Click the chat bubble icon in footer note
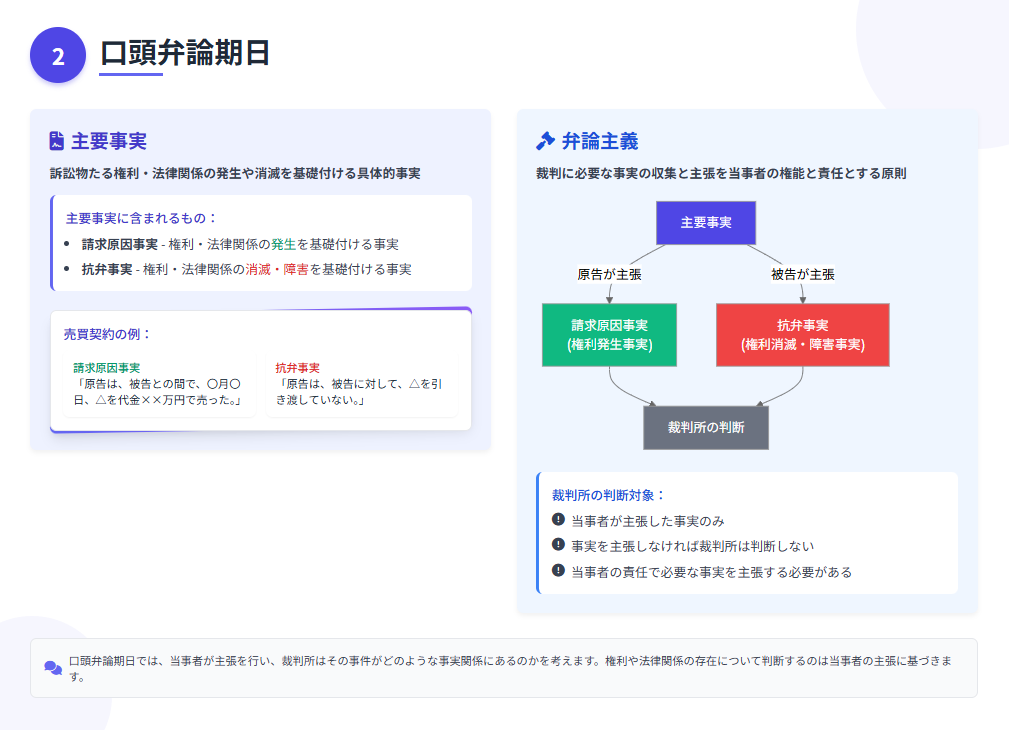1009x730 pixels. pyautogui.click(x=53, y=668)
